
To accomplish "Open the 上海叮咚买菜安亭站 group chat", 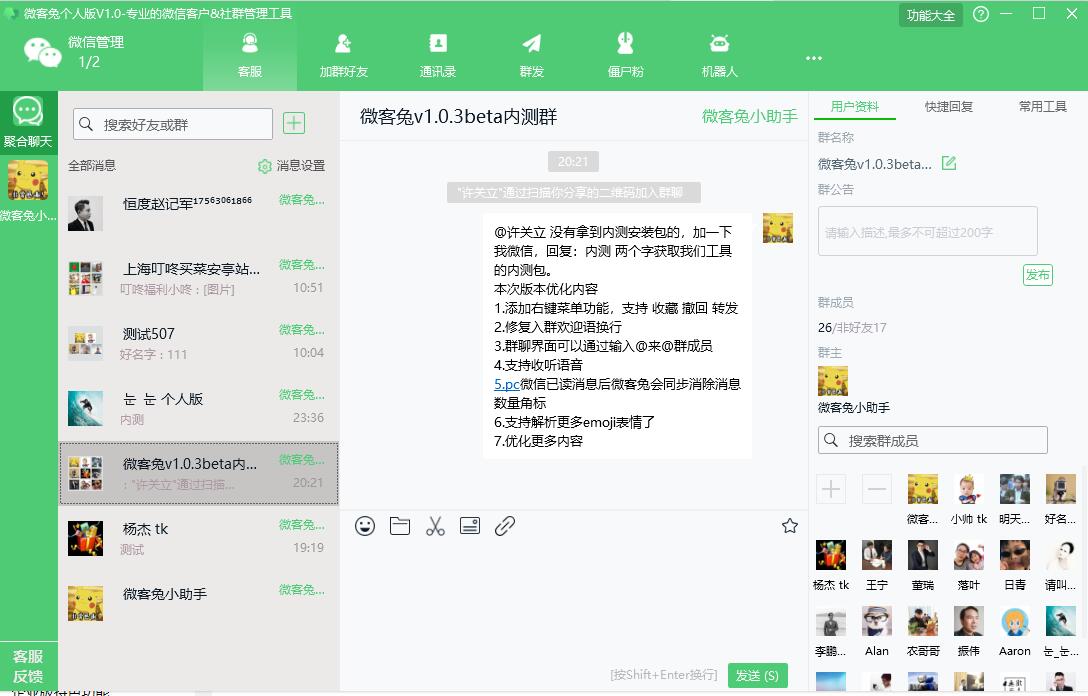I will [198, 278].
